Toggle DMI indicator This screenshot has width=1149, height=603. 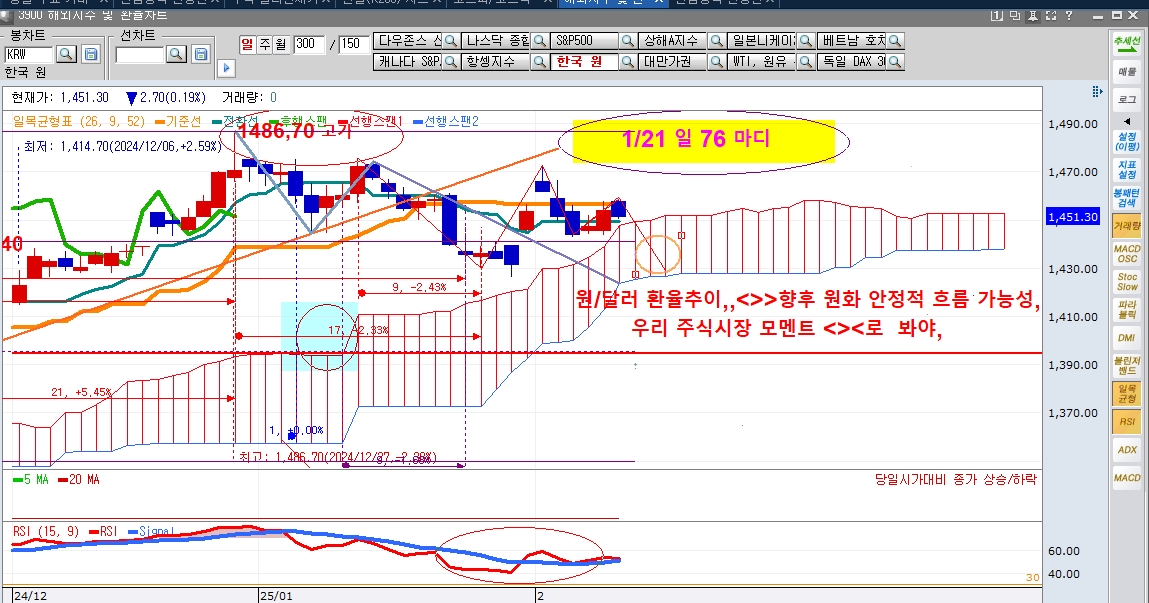(1127, 338)
